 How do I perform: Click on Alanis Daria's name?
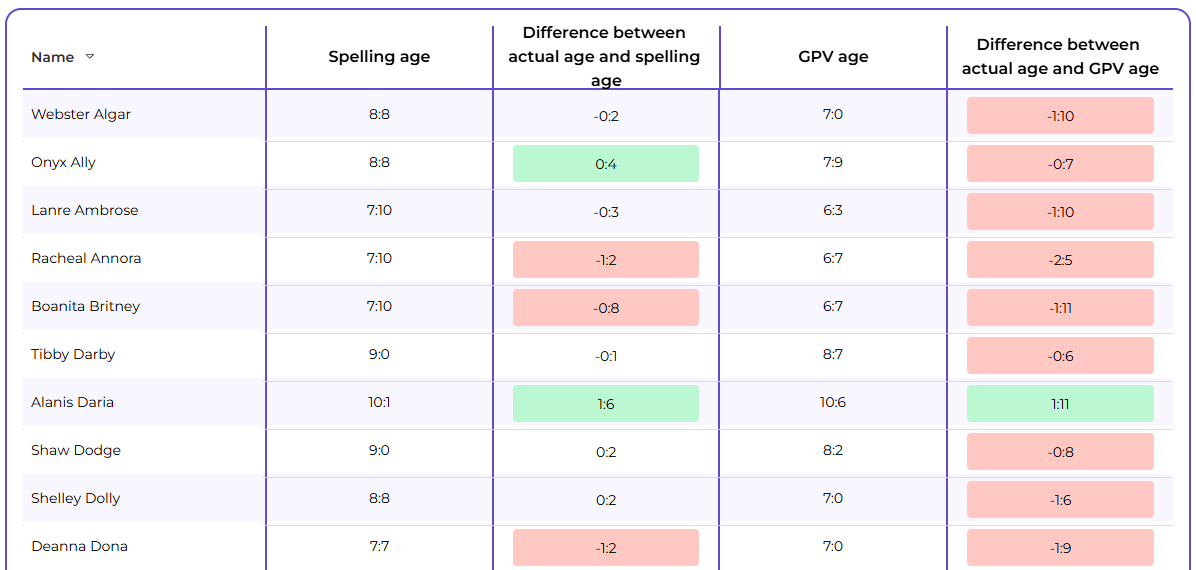(x=72, y=403)
